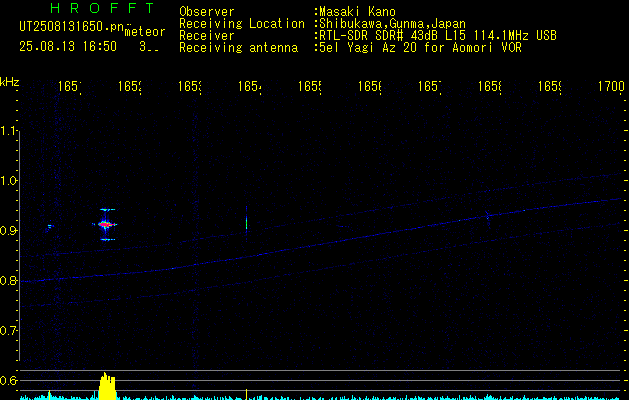Click the 1.0 frequency axis label
Screen dimensions: 629x400
pyautogui.click(x=9, y=181)
